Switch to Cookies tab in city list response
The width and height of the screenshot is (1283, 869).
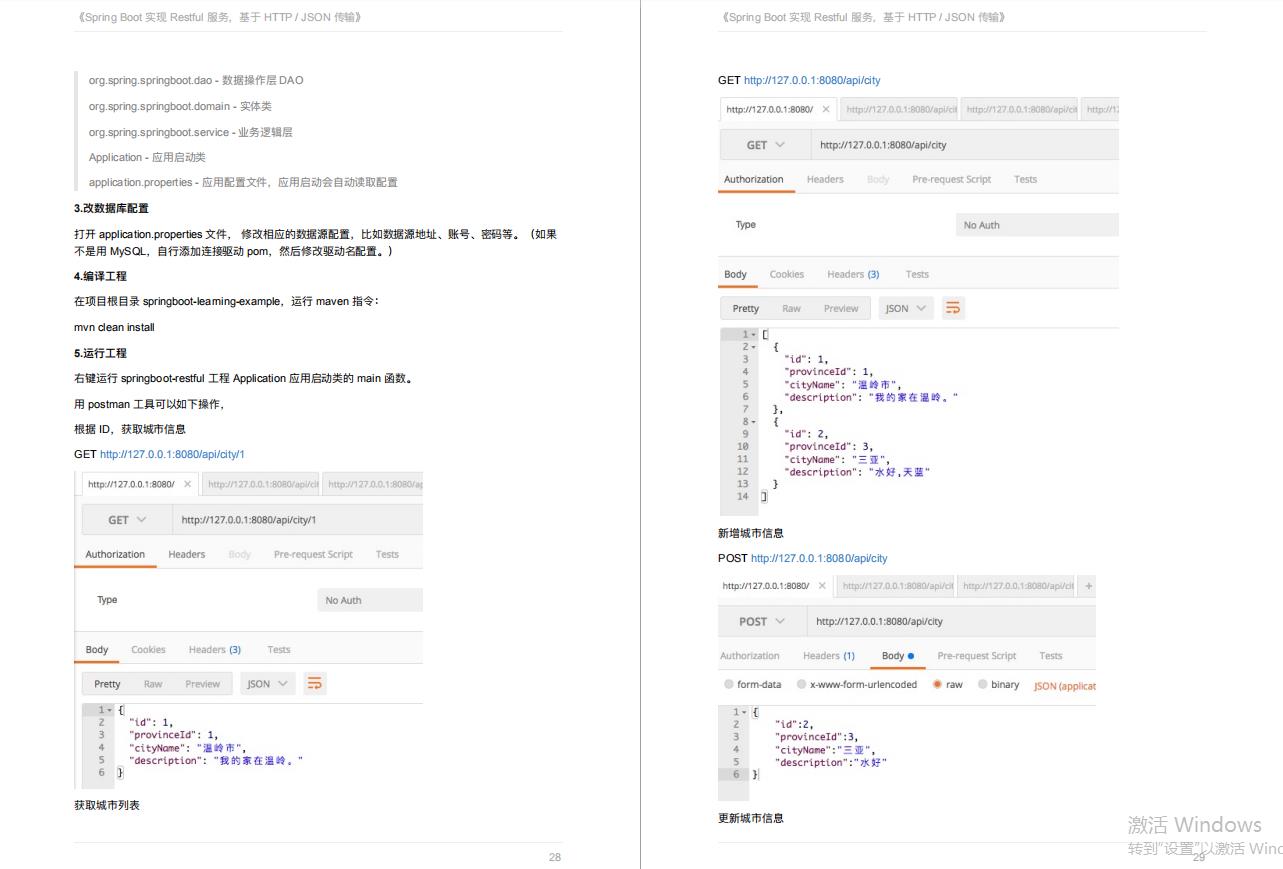tap(787, 274)
